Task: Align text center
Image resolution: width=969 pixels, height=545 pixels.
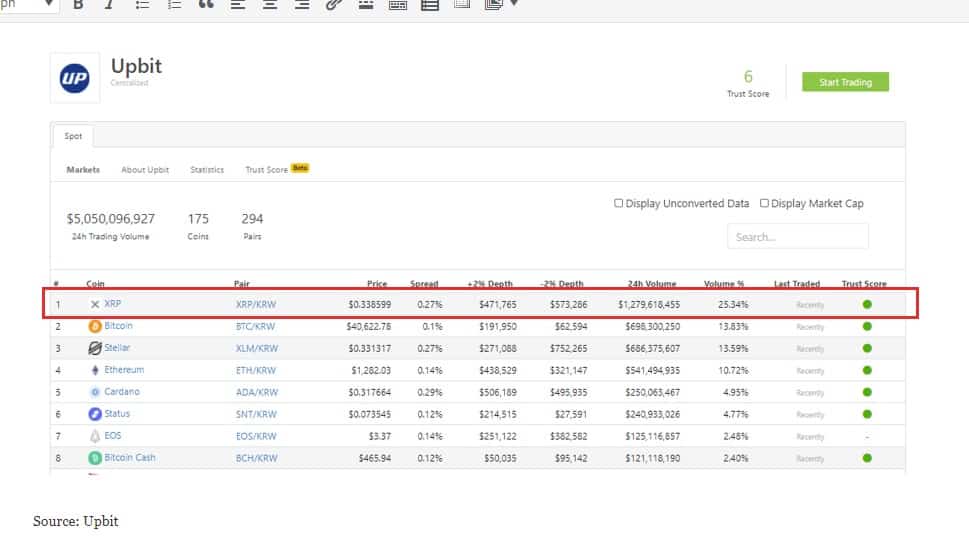Action: (270, 5)
